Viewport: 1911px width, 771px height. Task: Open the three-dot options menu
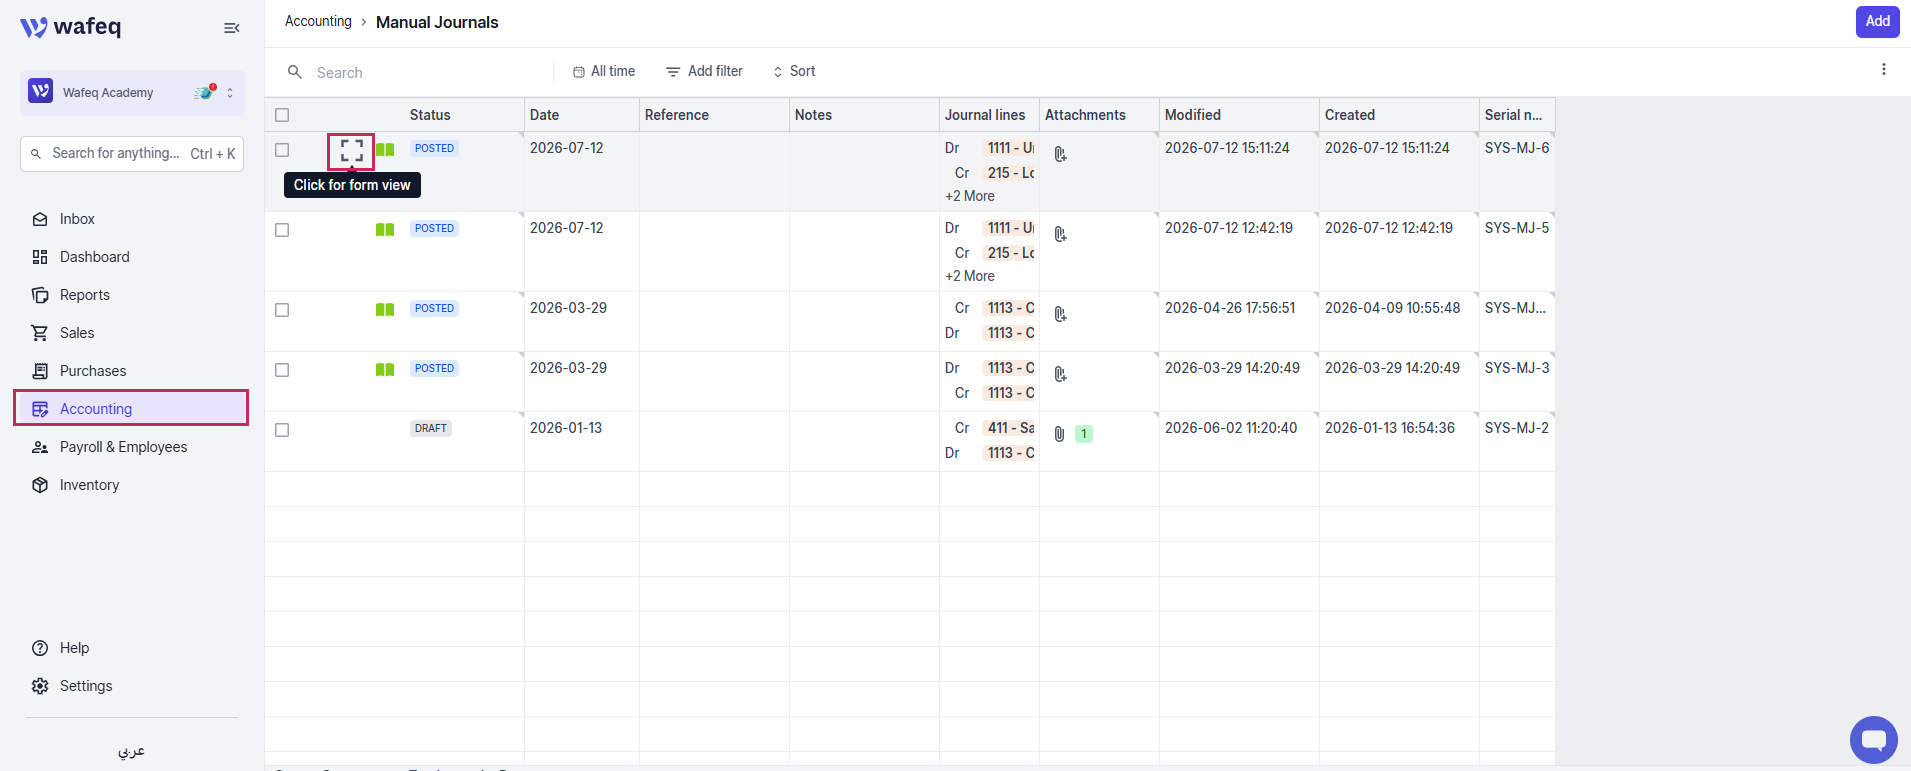pyautogui.click(x=1884, y=70)
